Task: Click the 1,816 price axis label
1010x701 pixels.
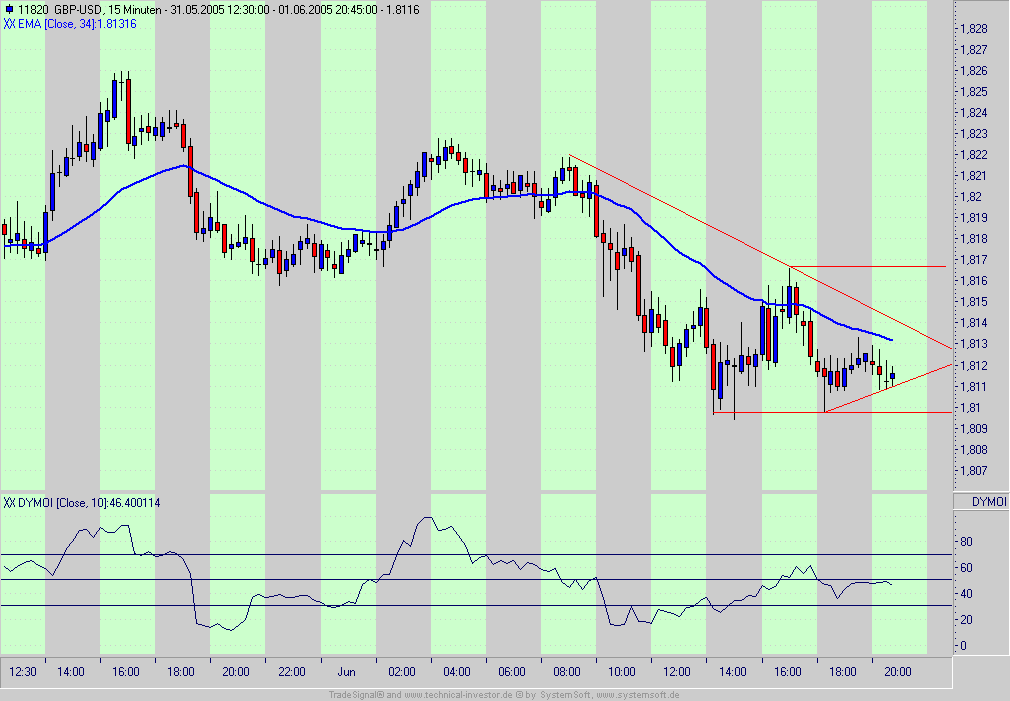Action: (974, 281)
